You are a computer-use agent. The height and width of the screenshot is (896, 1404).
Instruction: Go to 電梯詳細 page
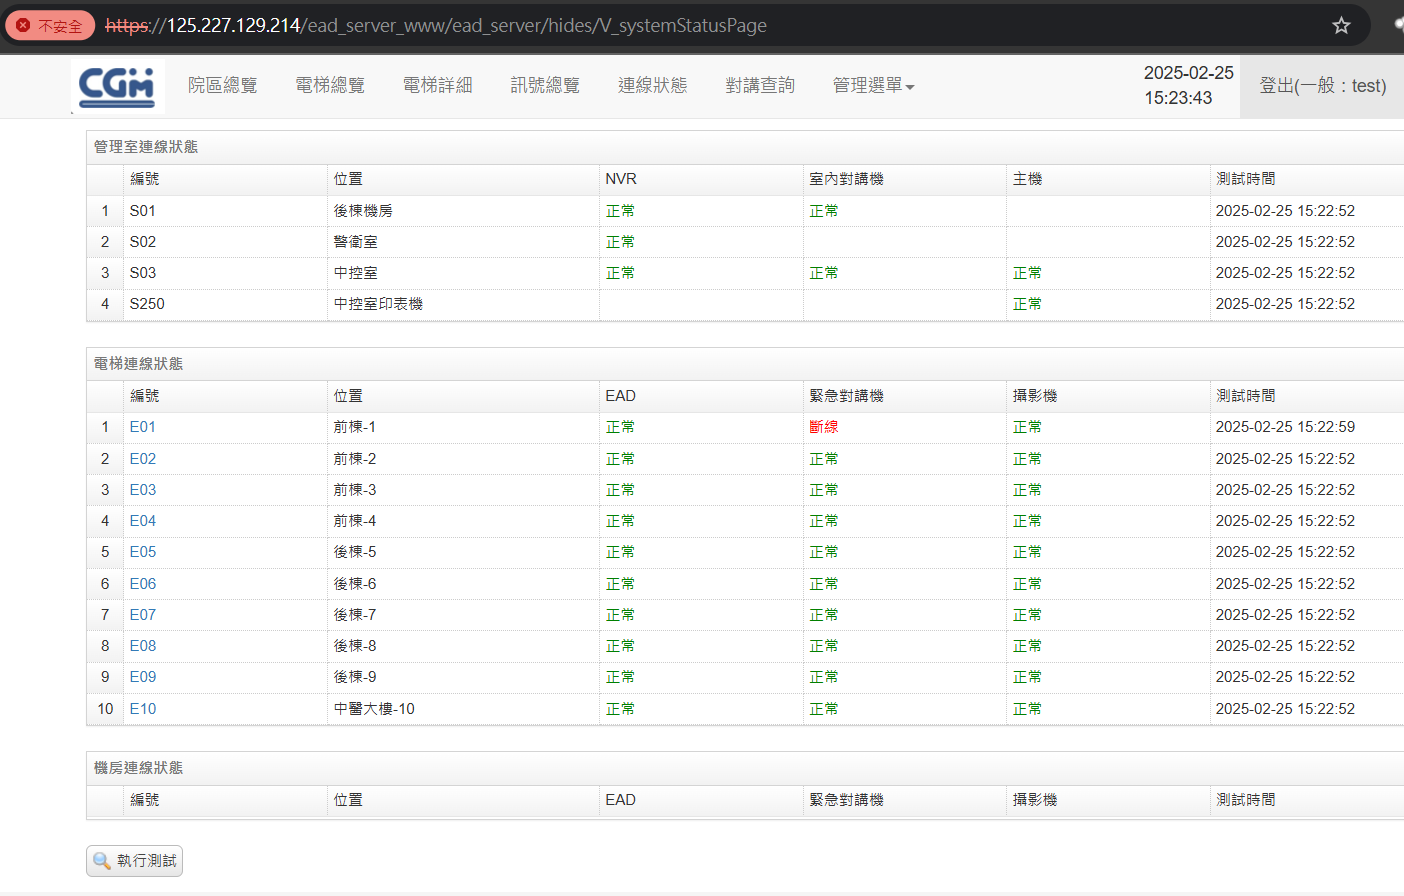(x=437, y=85)
